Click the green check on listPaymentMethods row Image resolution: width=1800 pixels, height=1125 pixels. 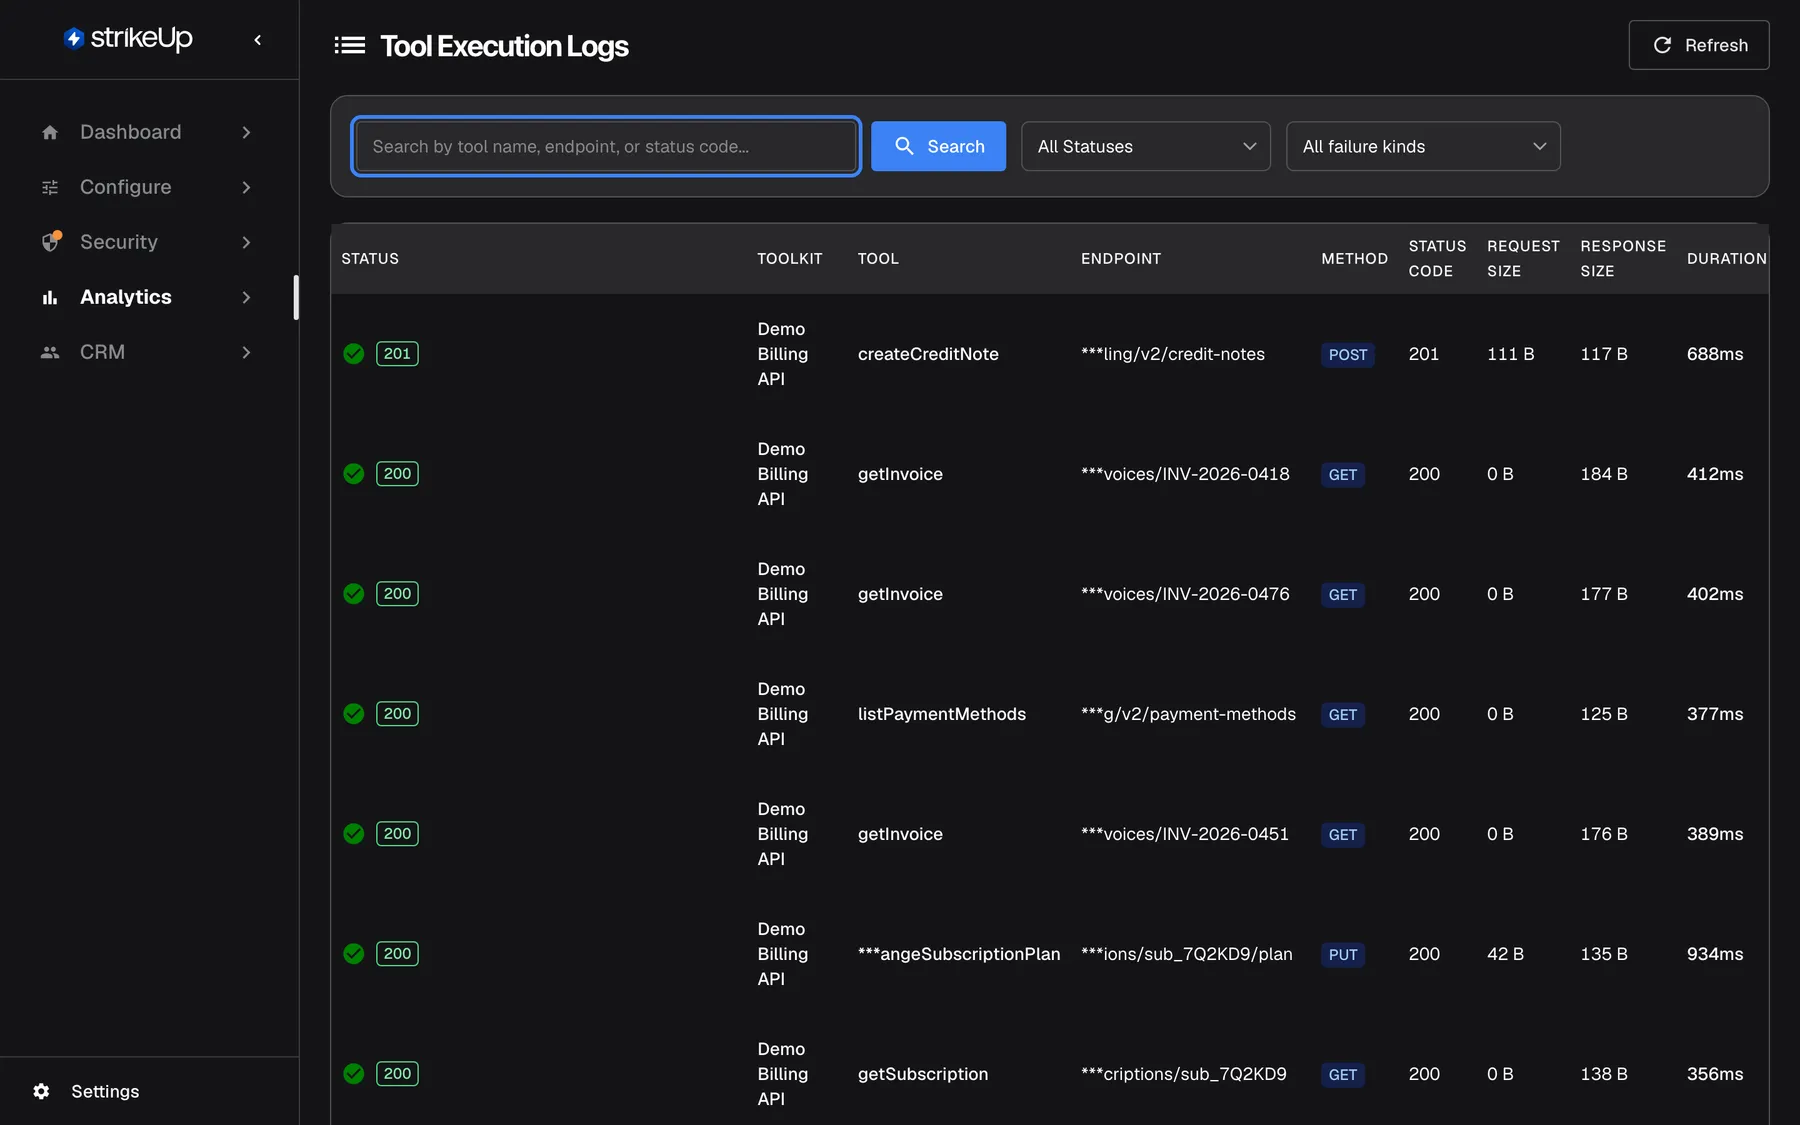click(353, 713)
